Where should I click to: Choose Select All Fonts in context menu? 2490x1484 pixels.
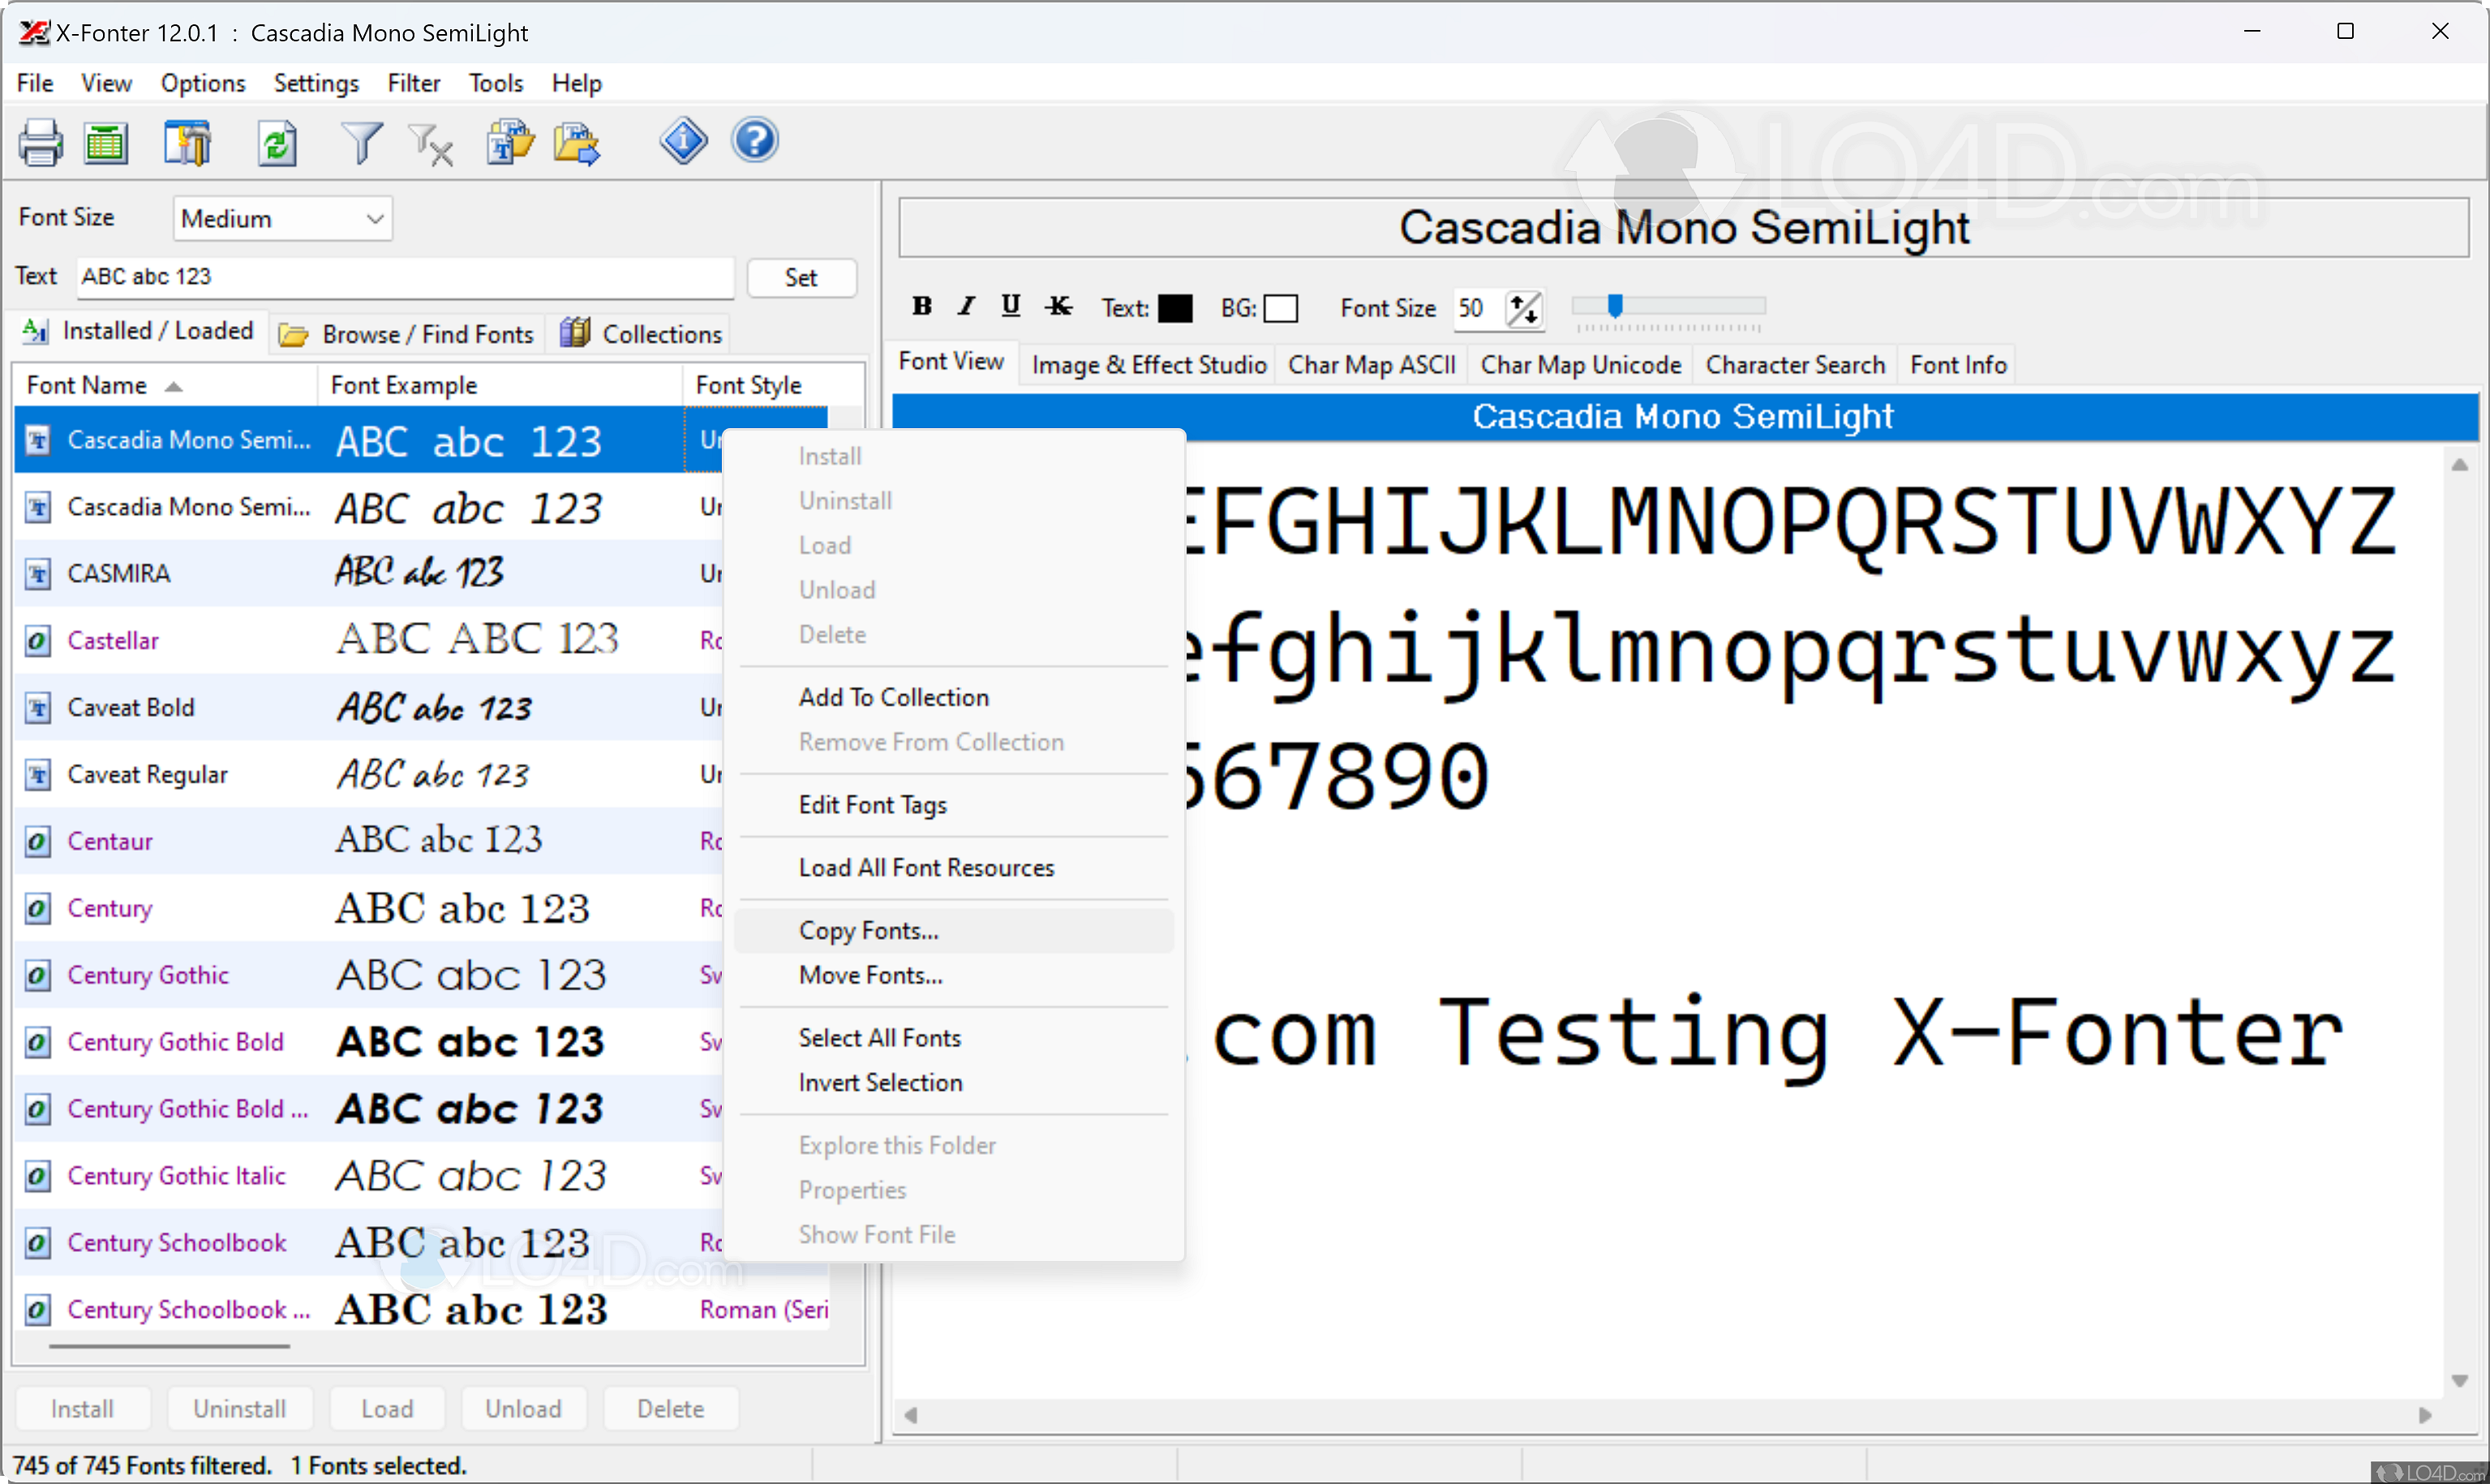coord(953,1038)
